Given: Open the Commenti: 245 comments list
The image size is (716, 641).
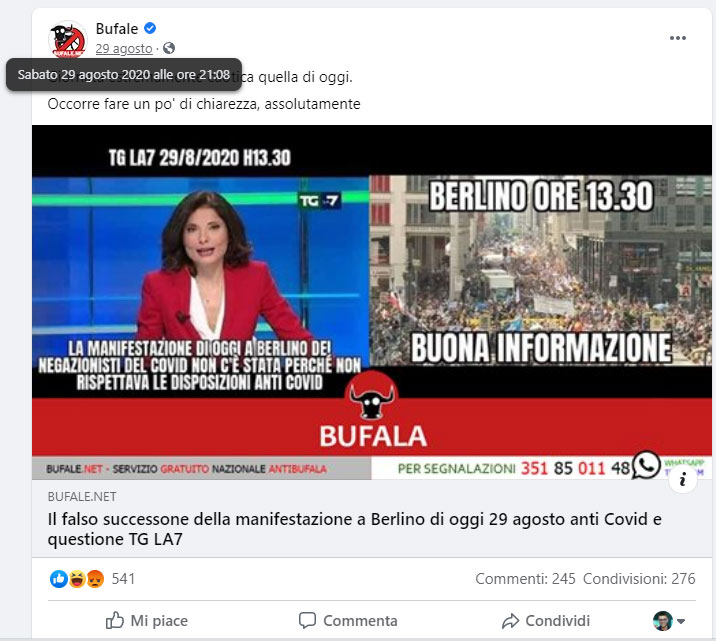Looking at the screenshot, I should pos(525,579).
